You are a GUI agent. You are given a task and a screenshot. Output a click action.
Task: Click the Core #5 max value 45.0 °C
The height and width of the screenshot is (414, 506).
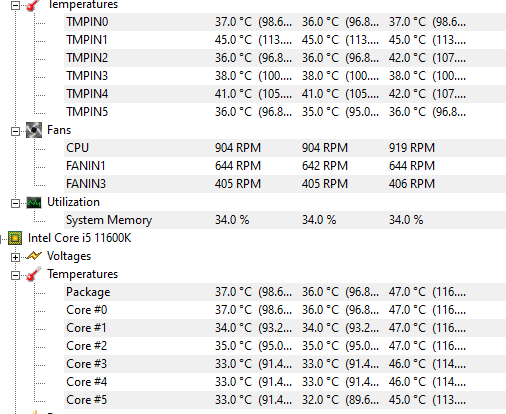pyautogui.click(x=407, y=400)
